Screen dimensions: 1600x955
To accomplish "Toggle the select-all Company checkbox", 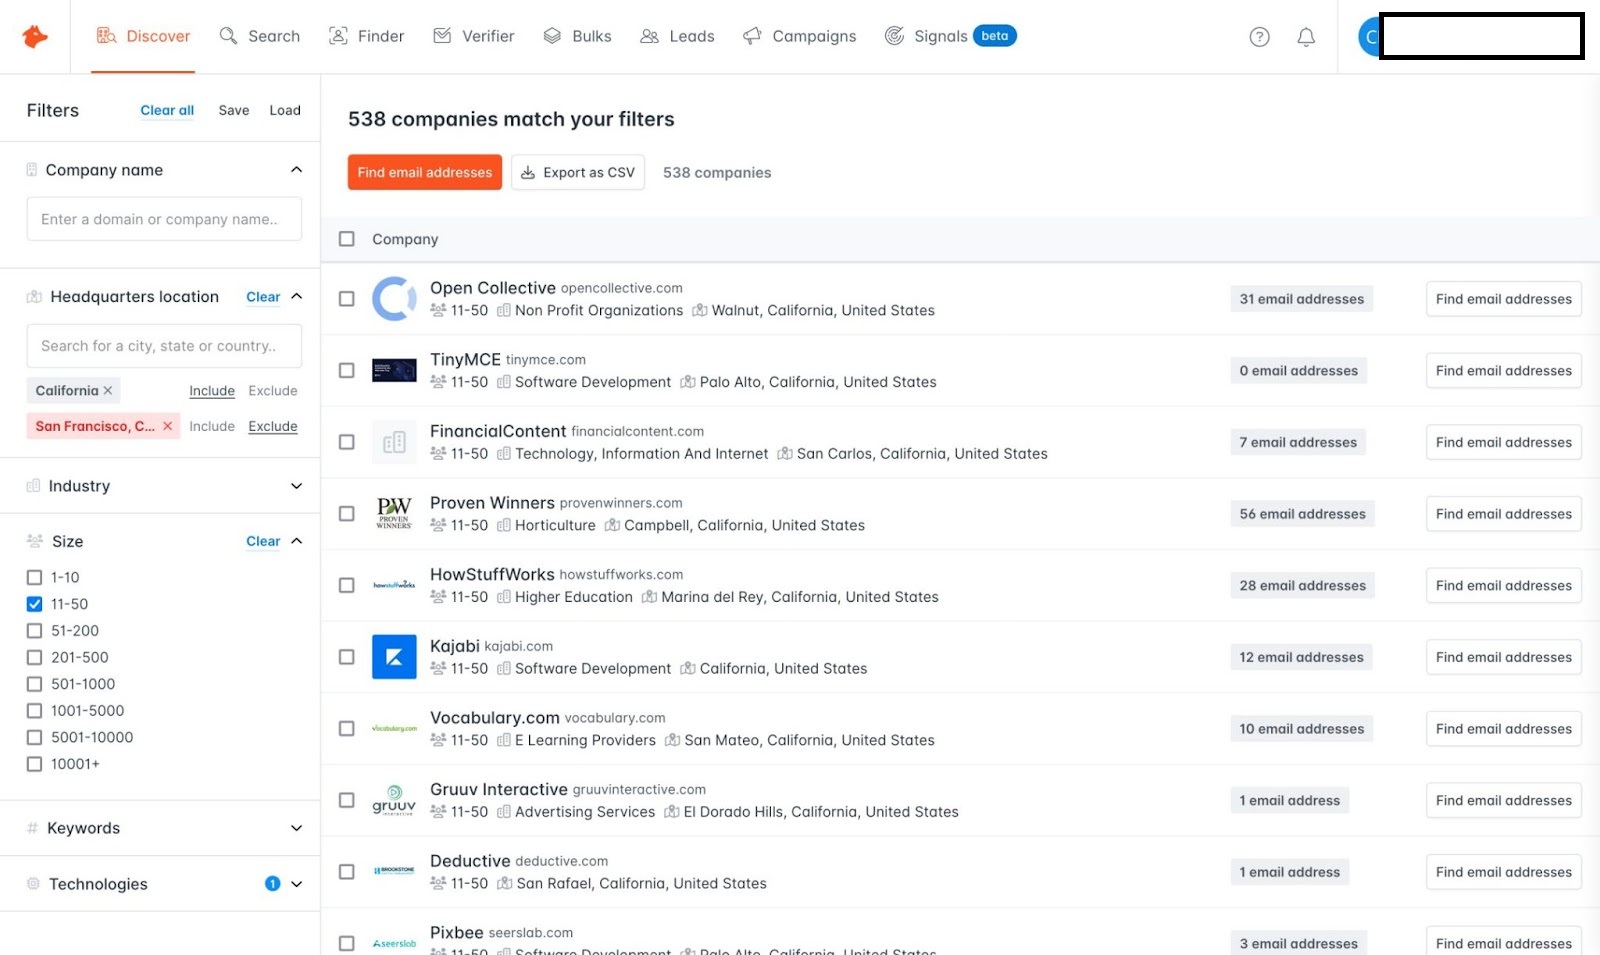I will pos(347,239).
